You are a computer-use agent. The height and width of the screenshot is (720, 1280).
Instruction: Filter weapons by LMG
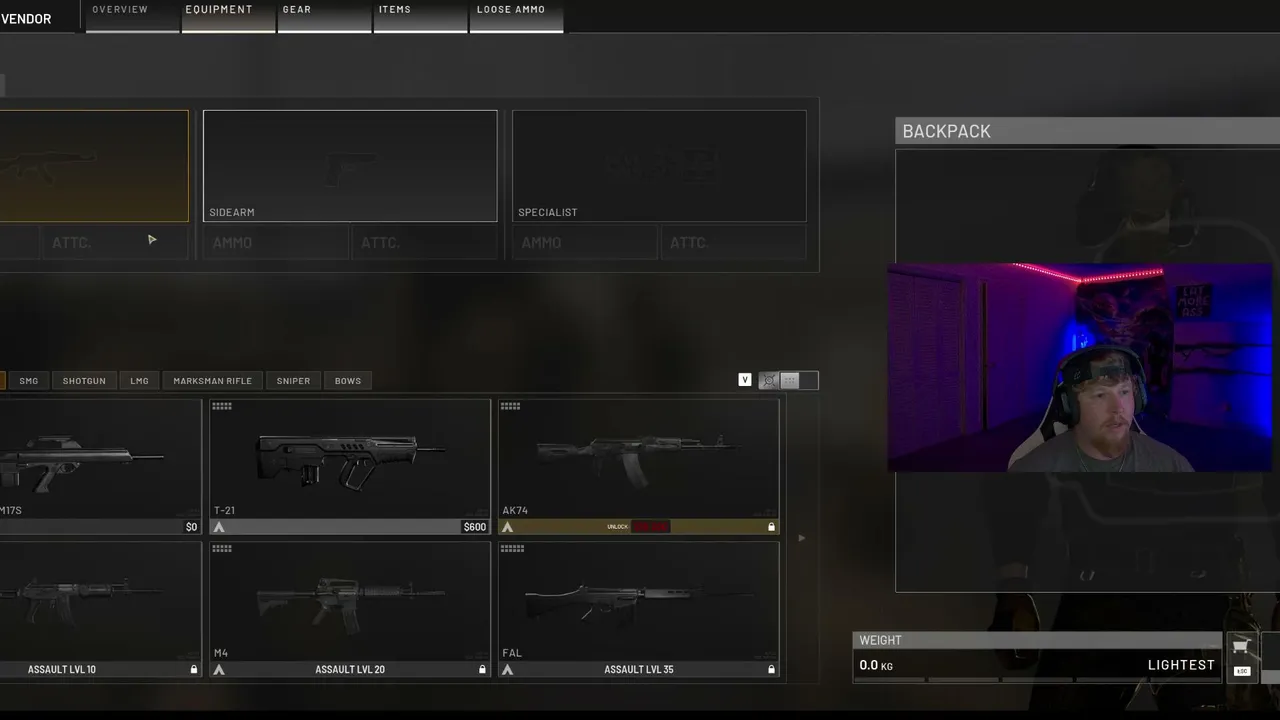coord(139,381)
